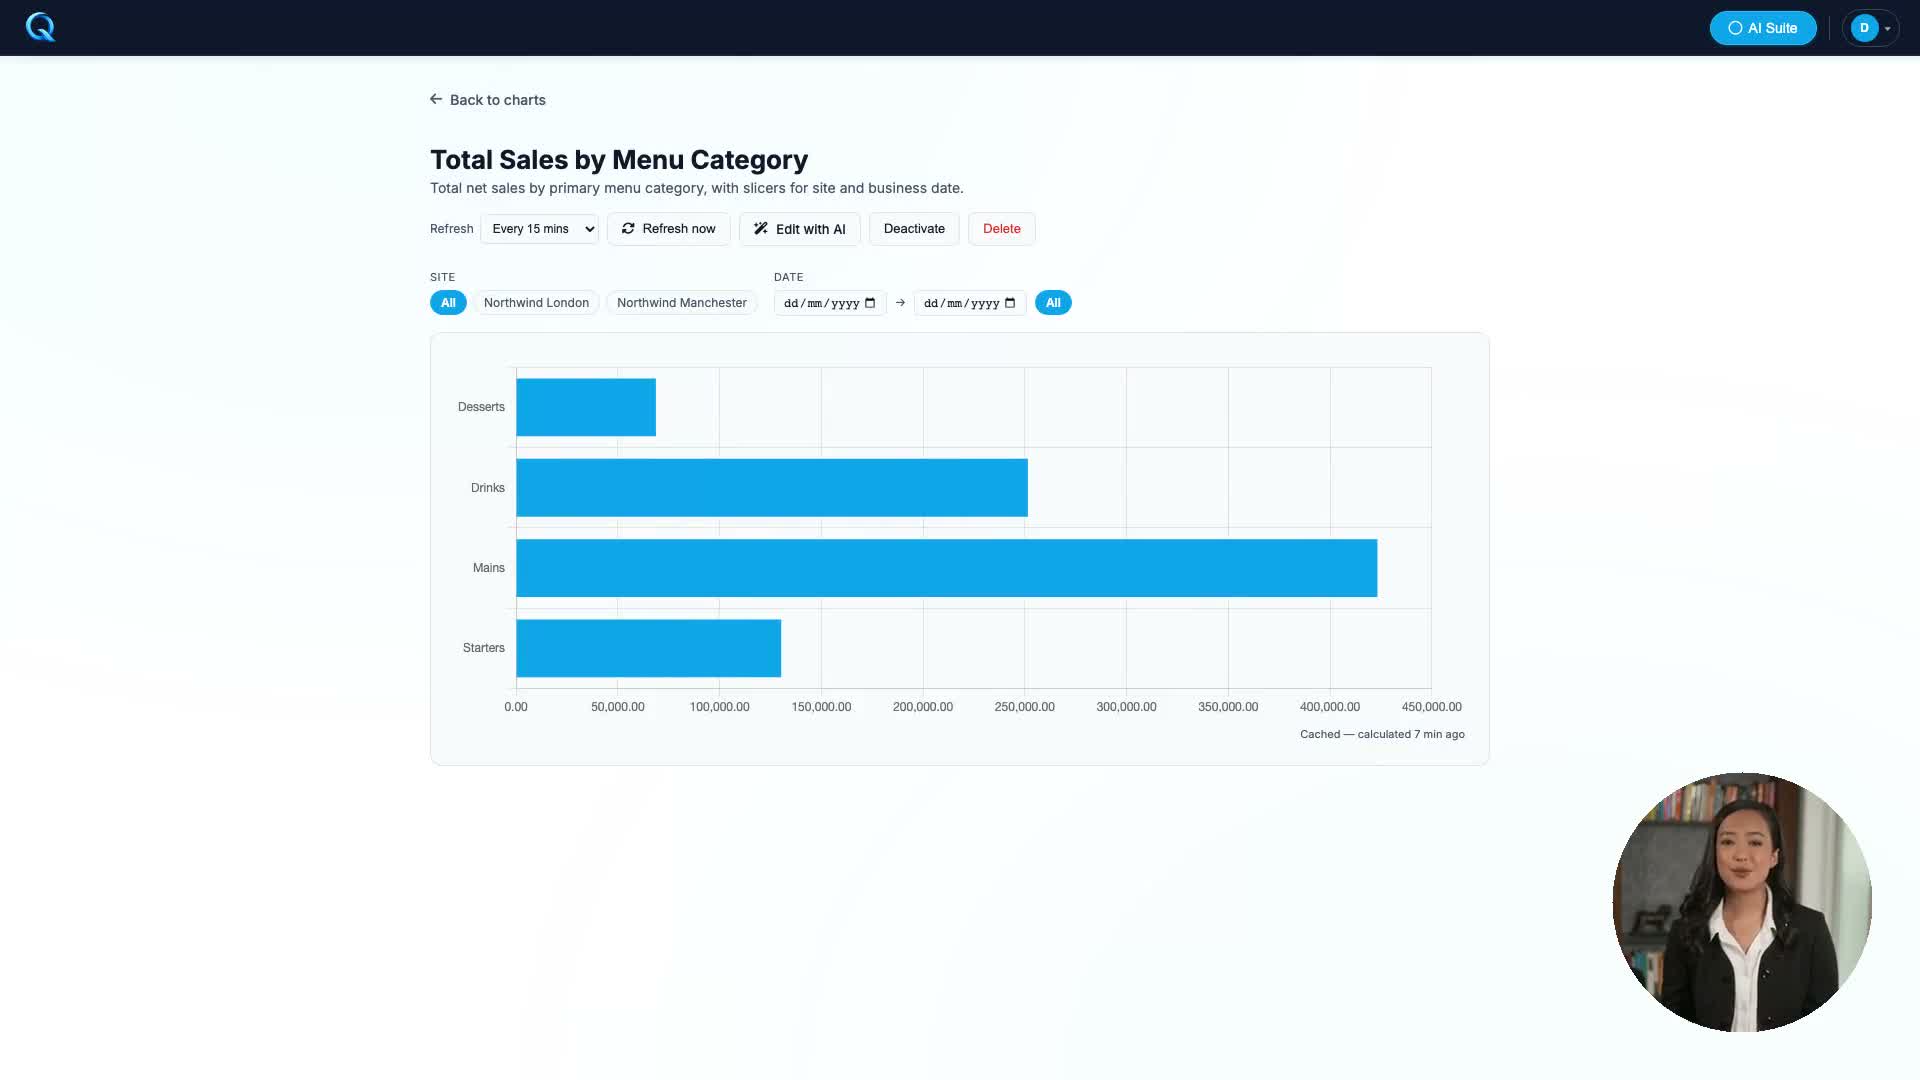
Task: Click the chart description subtitle text
Action: [697, 188]
